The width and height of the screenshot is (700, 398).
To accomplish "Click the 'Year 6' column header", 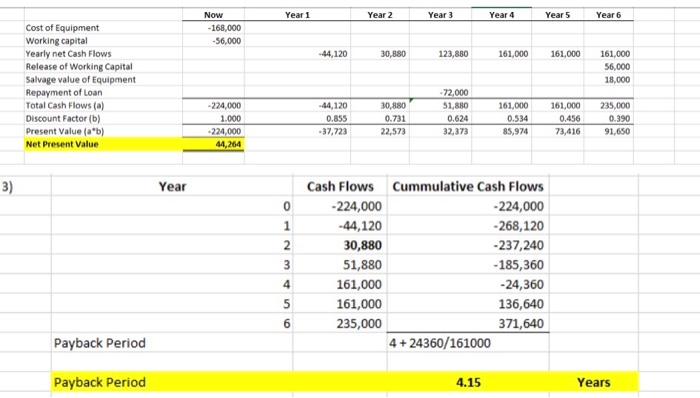I will pos(608,15).
